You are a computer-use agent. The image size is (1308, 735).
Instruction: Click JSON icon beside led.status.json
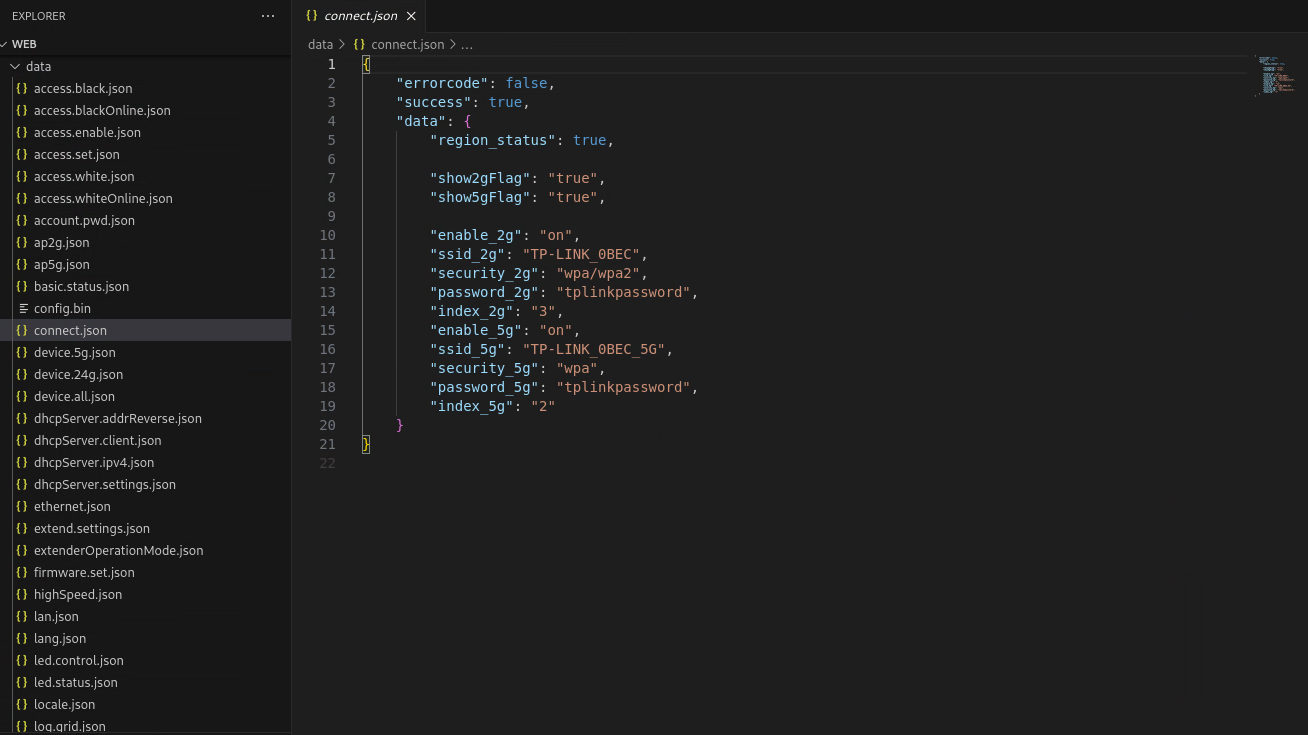(23, 682)
